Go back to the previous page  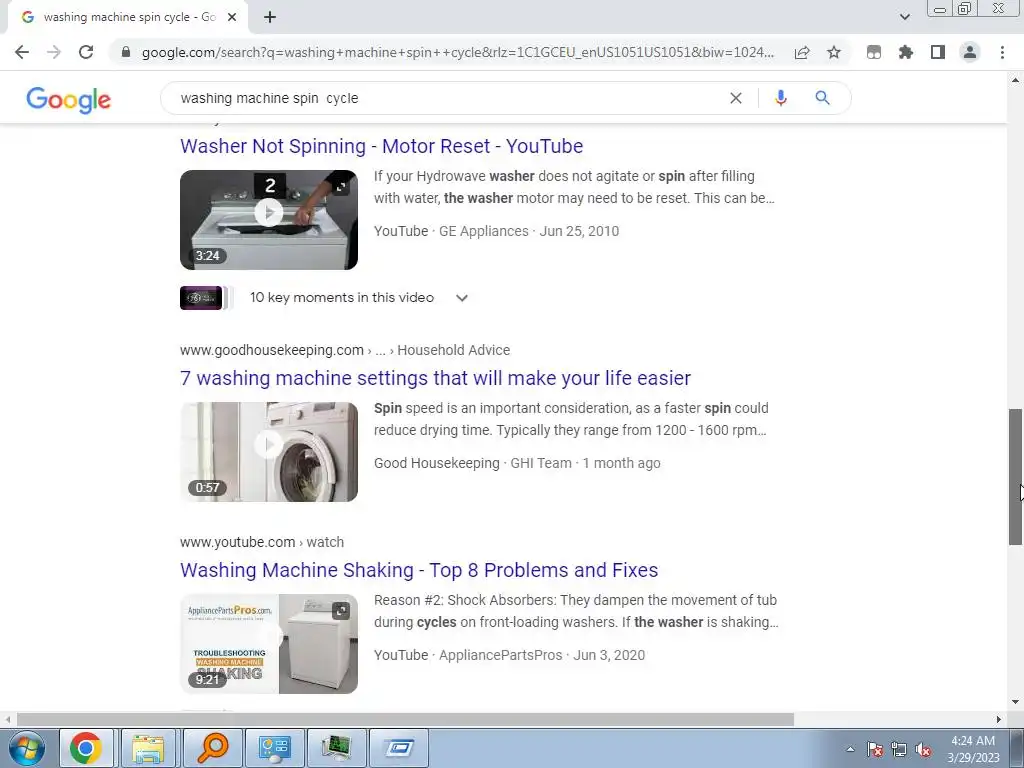click(x=22, y=52)
